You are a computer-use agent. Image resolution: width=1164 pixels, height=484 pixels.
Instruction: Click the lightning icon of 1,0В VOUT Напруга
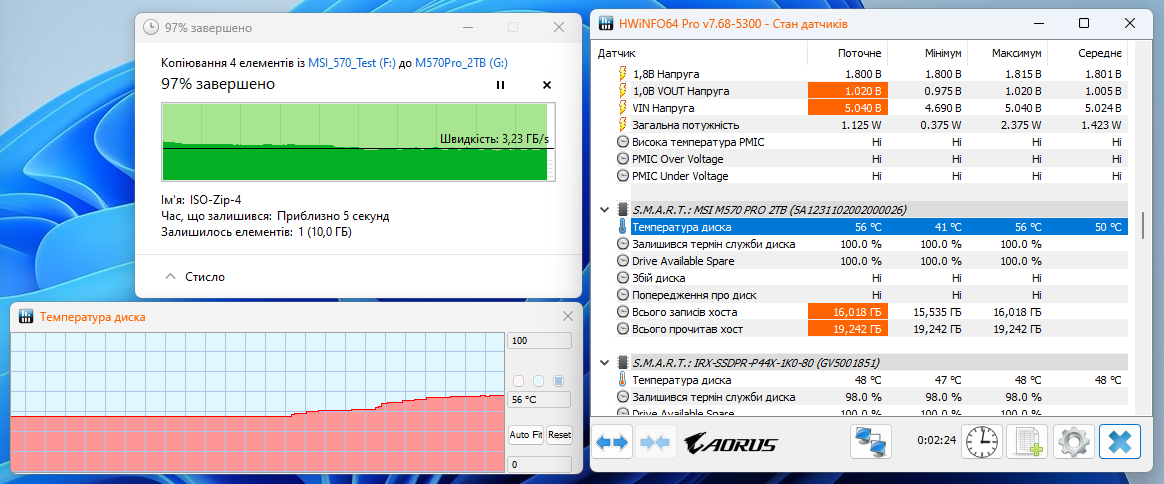point(623,91)
